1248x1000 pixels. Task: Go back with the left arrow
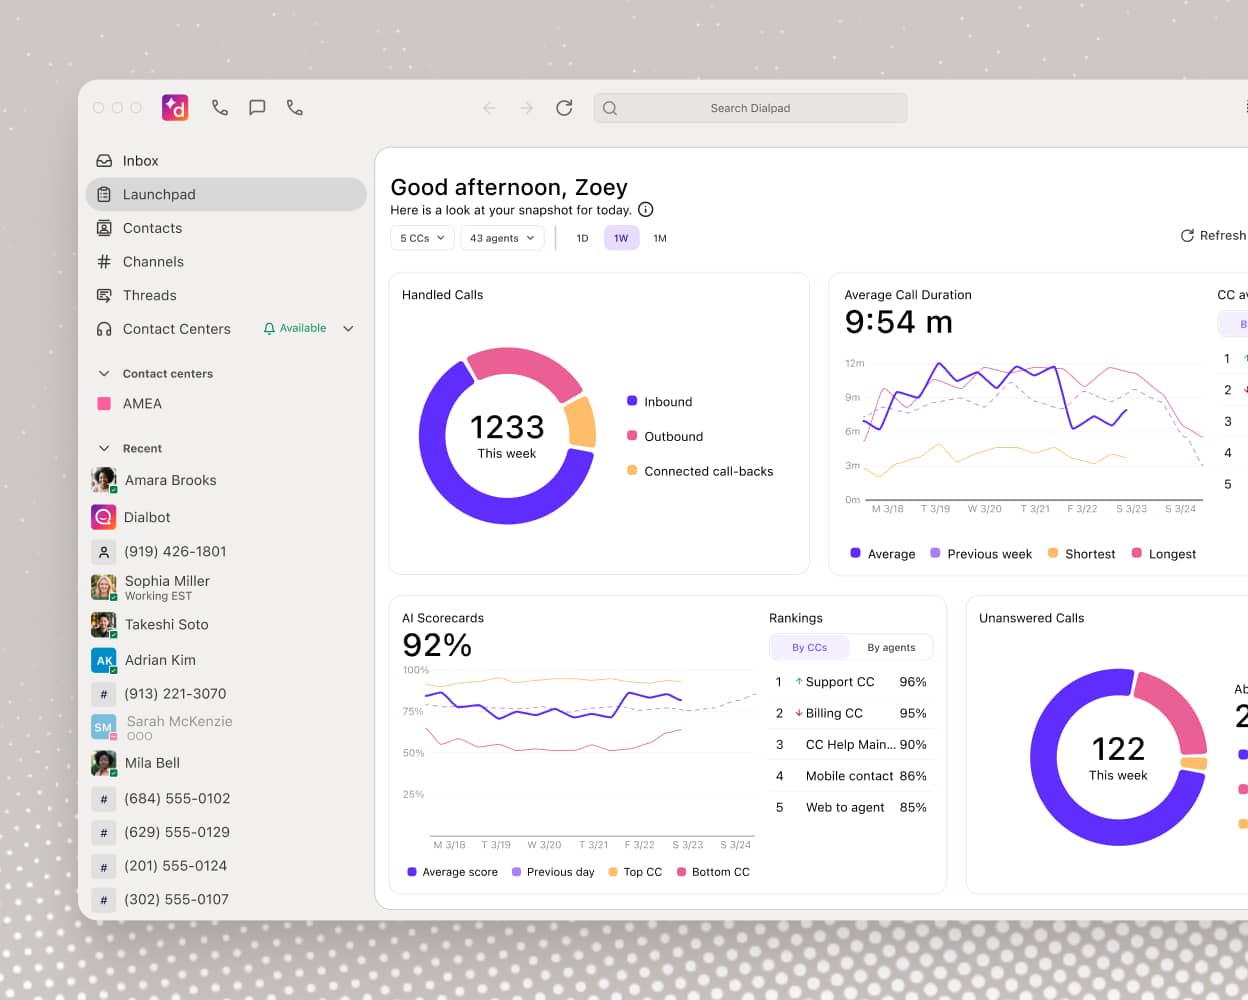pos(489,108)
